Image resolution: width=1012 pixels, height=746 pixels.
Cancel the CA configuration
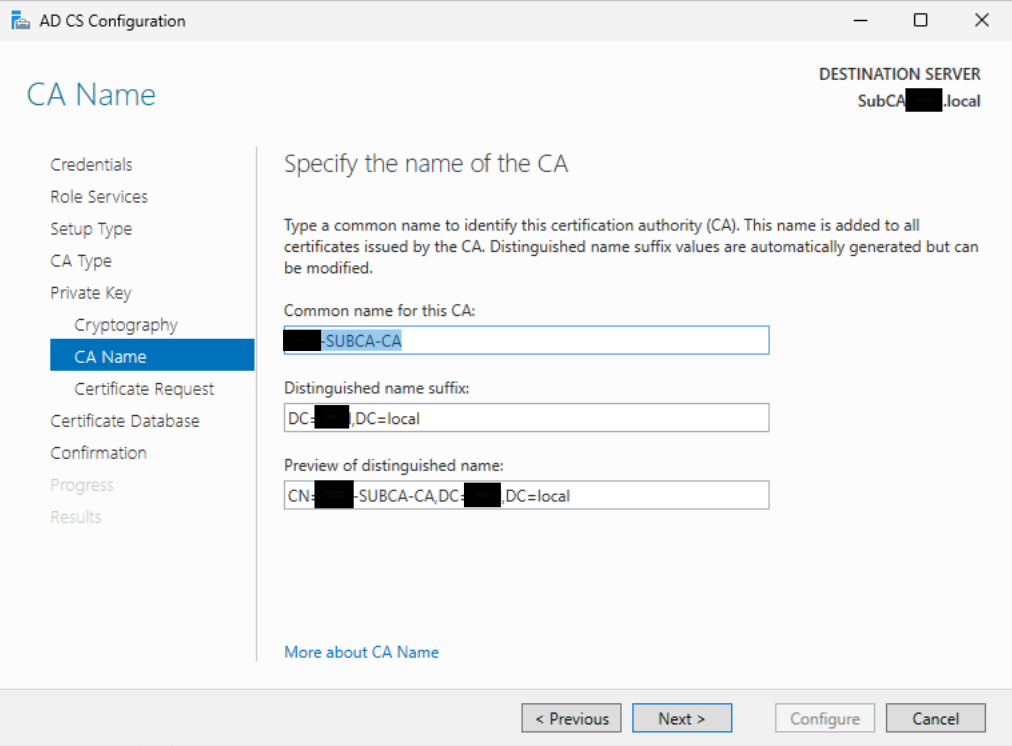pyautogui.click(x=935, y=718)
